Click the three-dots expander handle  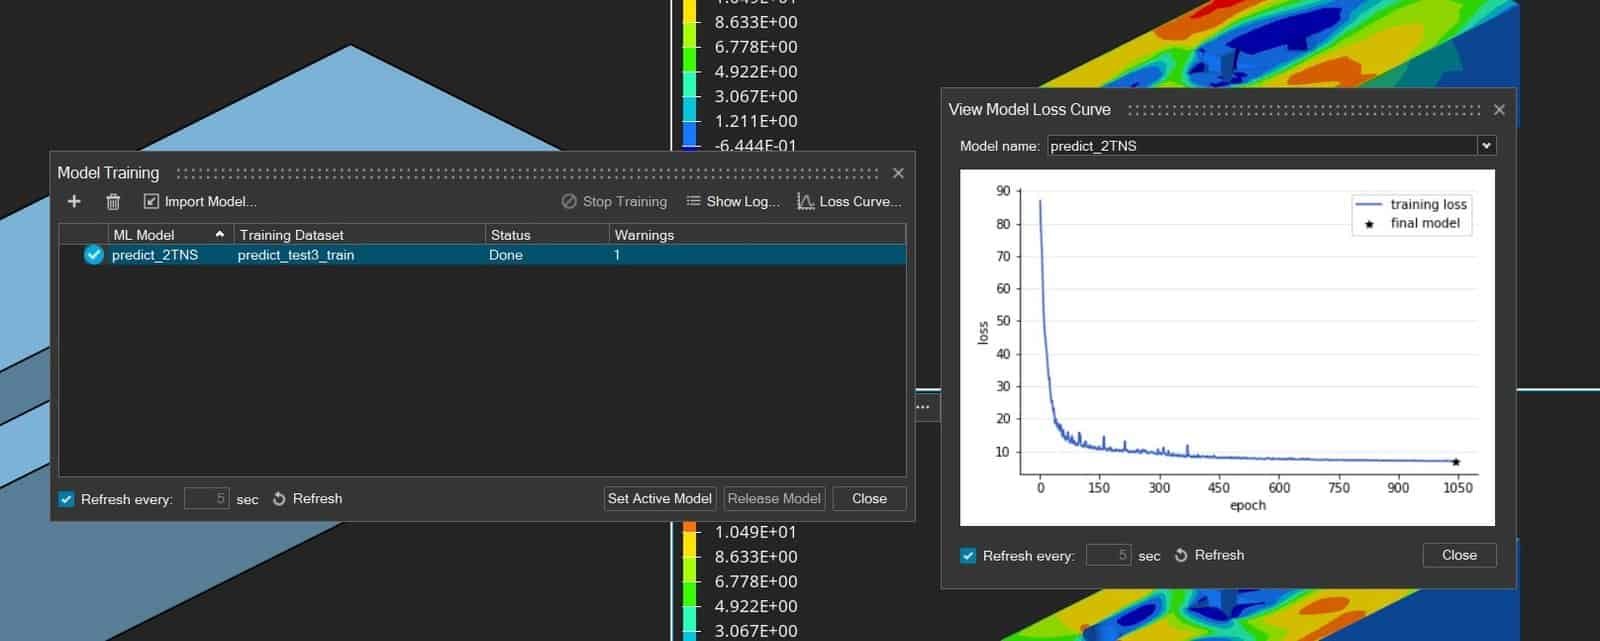point(923,407)
